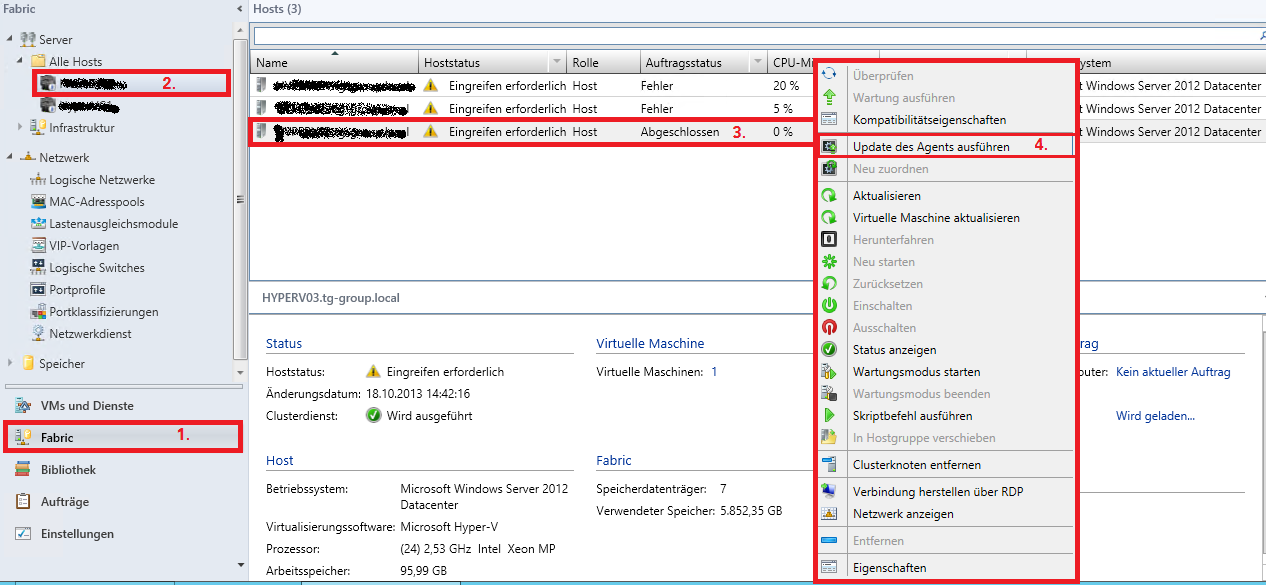Click the Update des Agents ausführen icon
1266x585 pixels.
[x=829, y=146]
